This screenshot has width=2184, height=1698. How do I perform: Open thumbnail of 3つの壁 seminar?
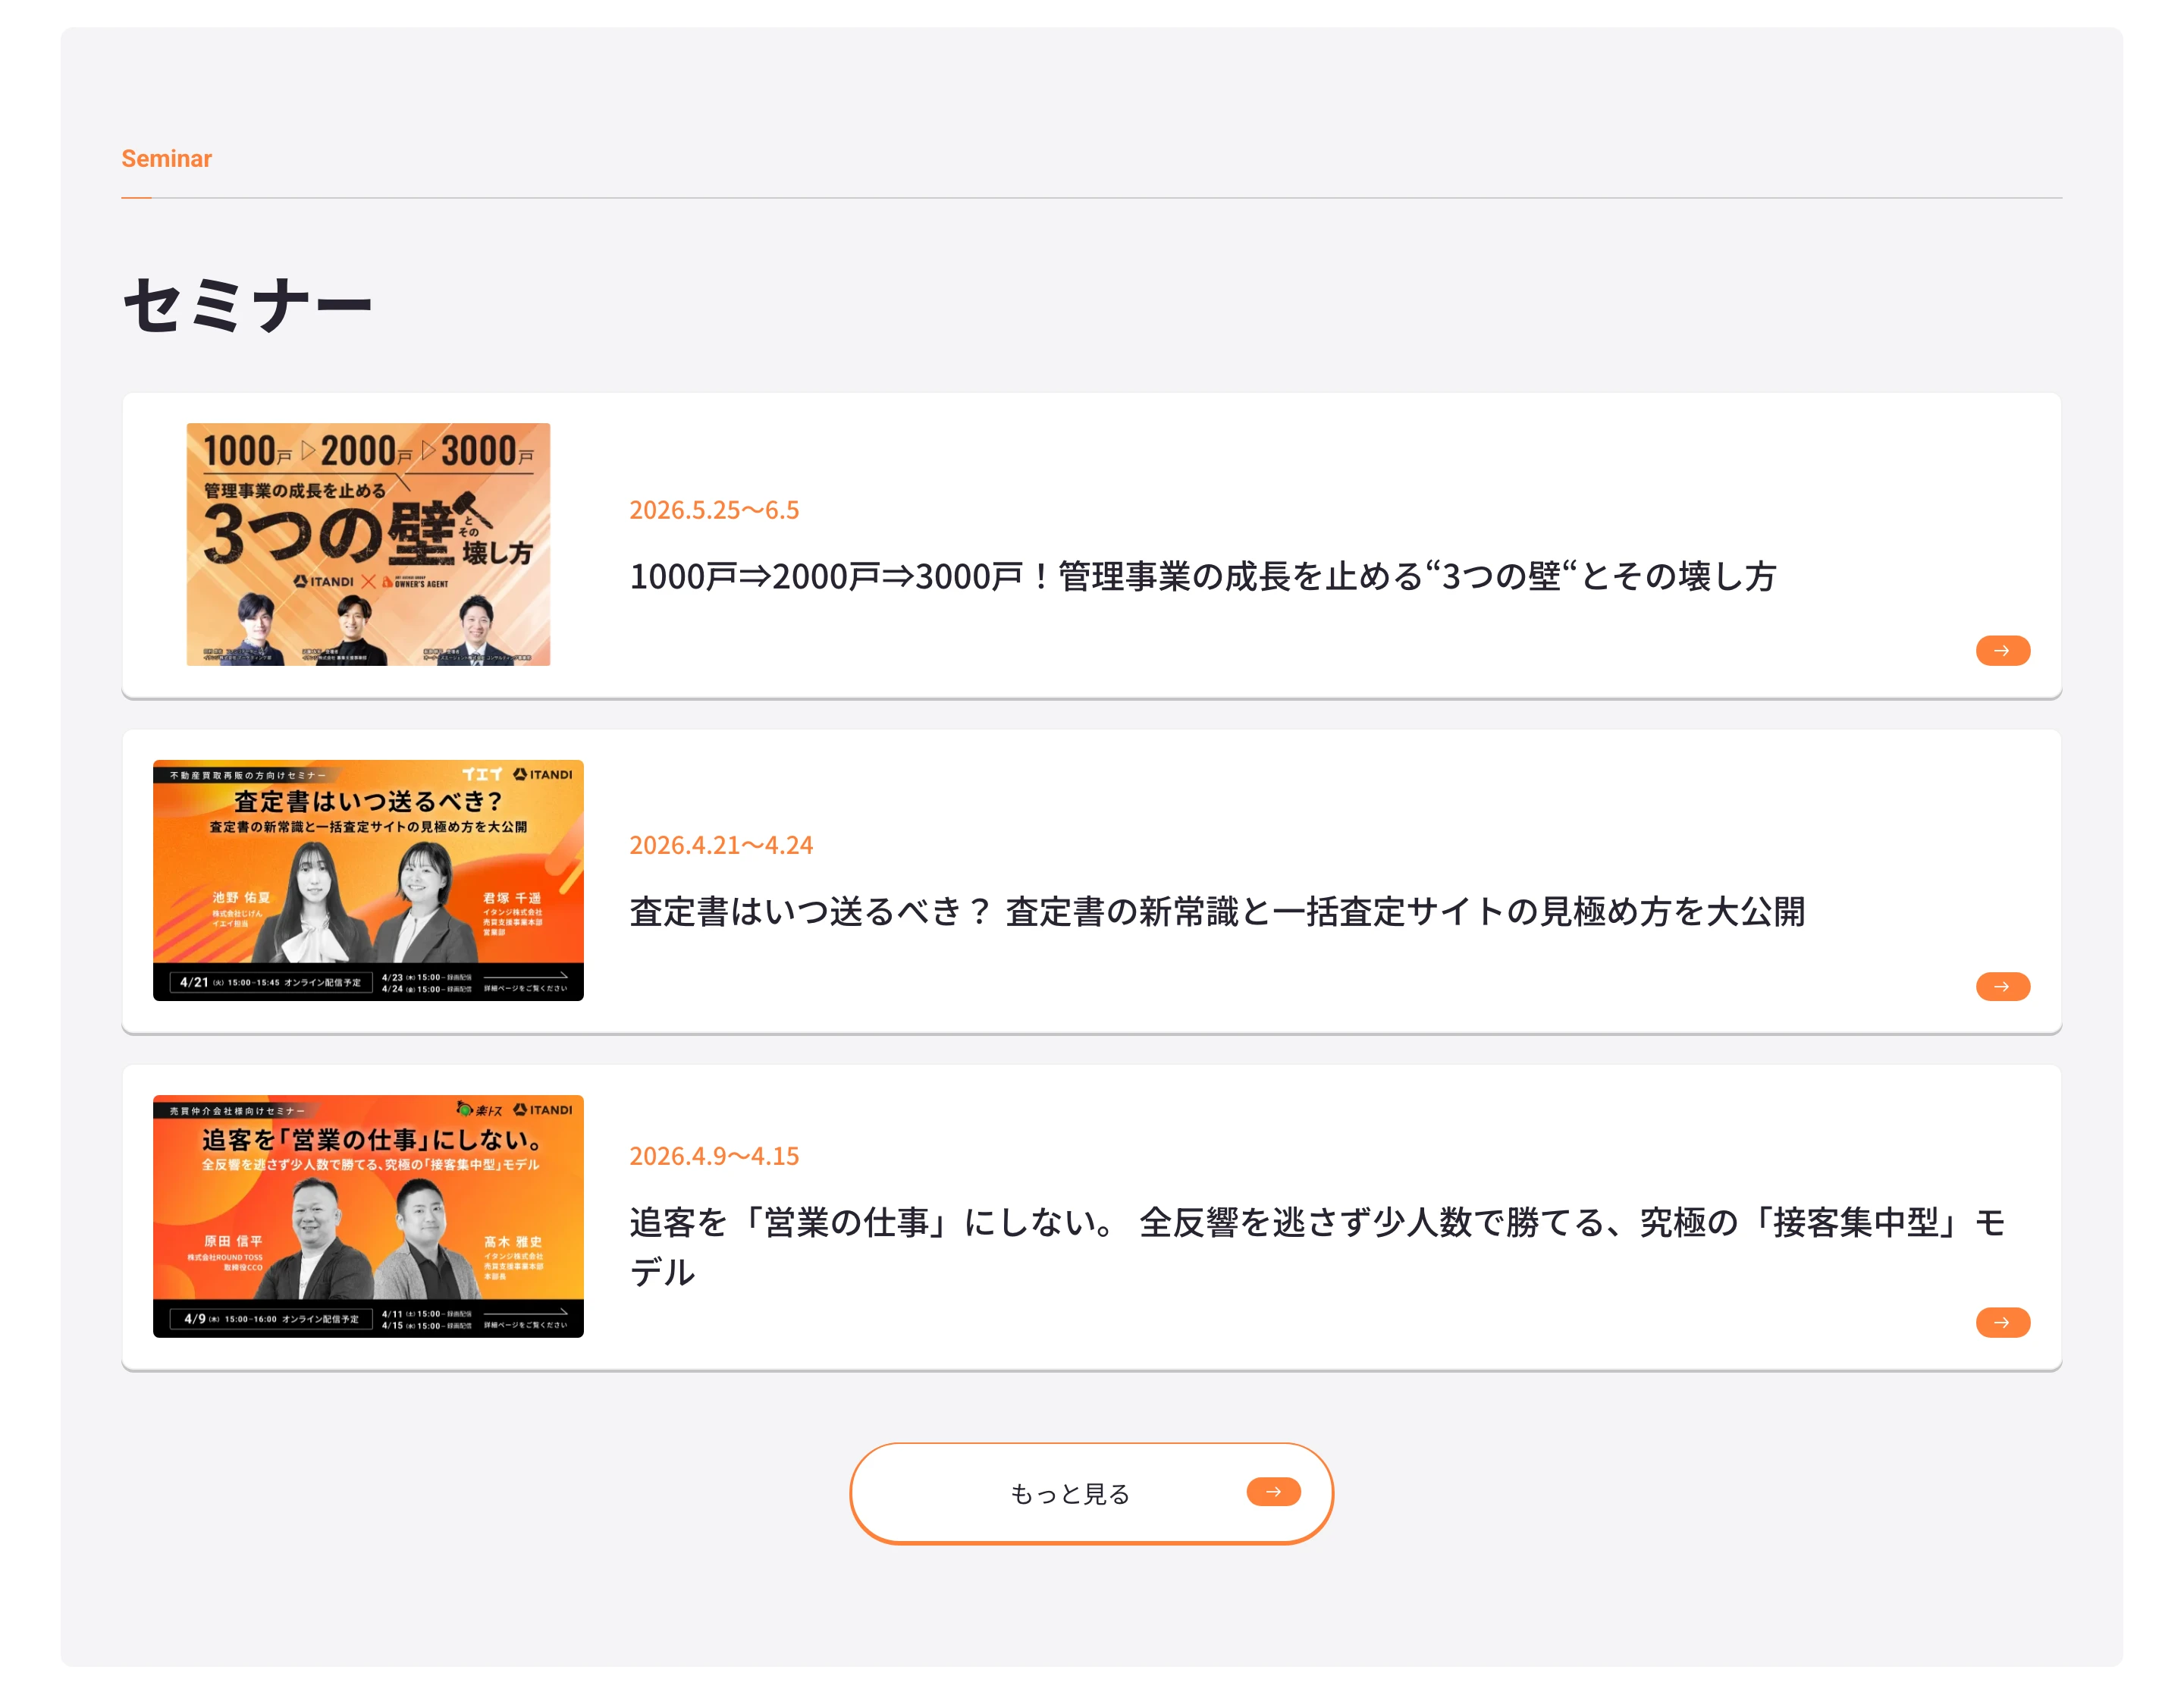368,544
